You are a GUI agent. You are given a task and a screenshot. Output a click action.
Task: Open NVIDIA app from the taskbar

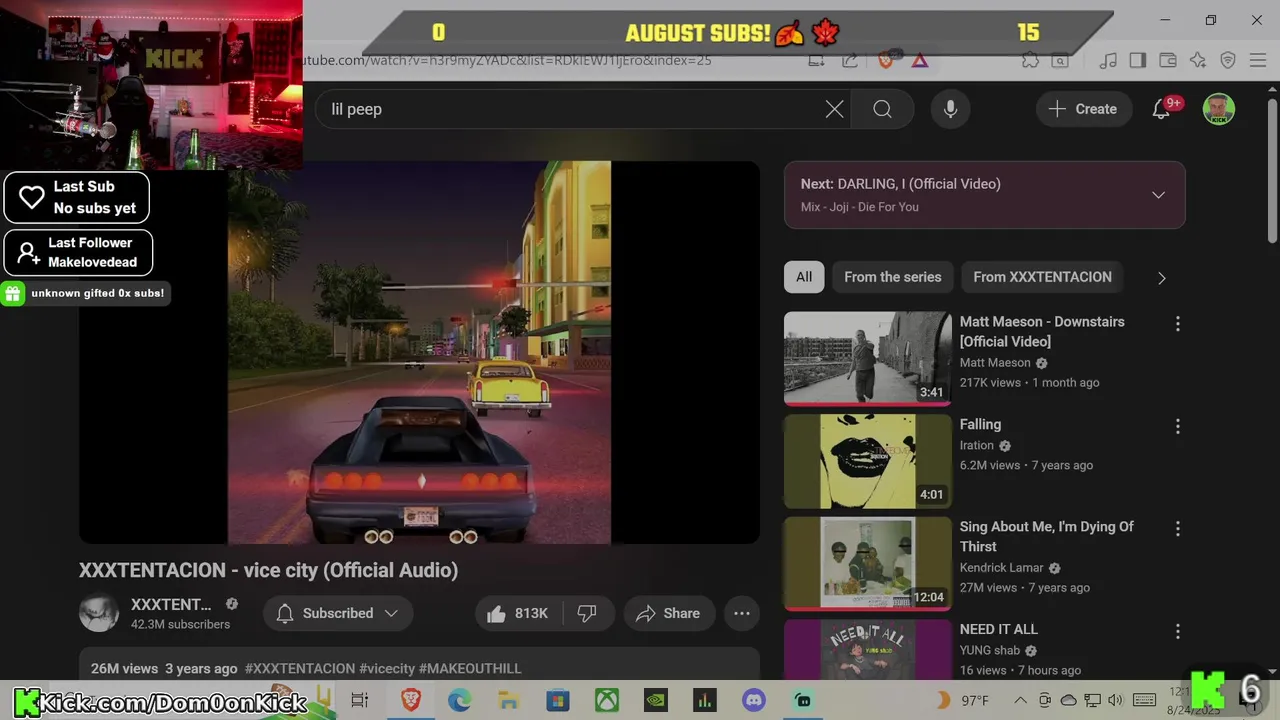pyautogui.click(x=656, y=700)
